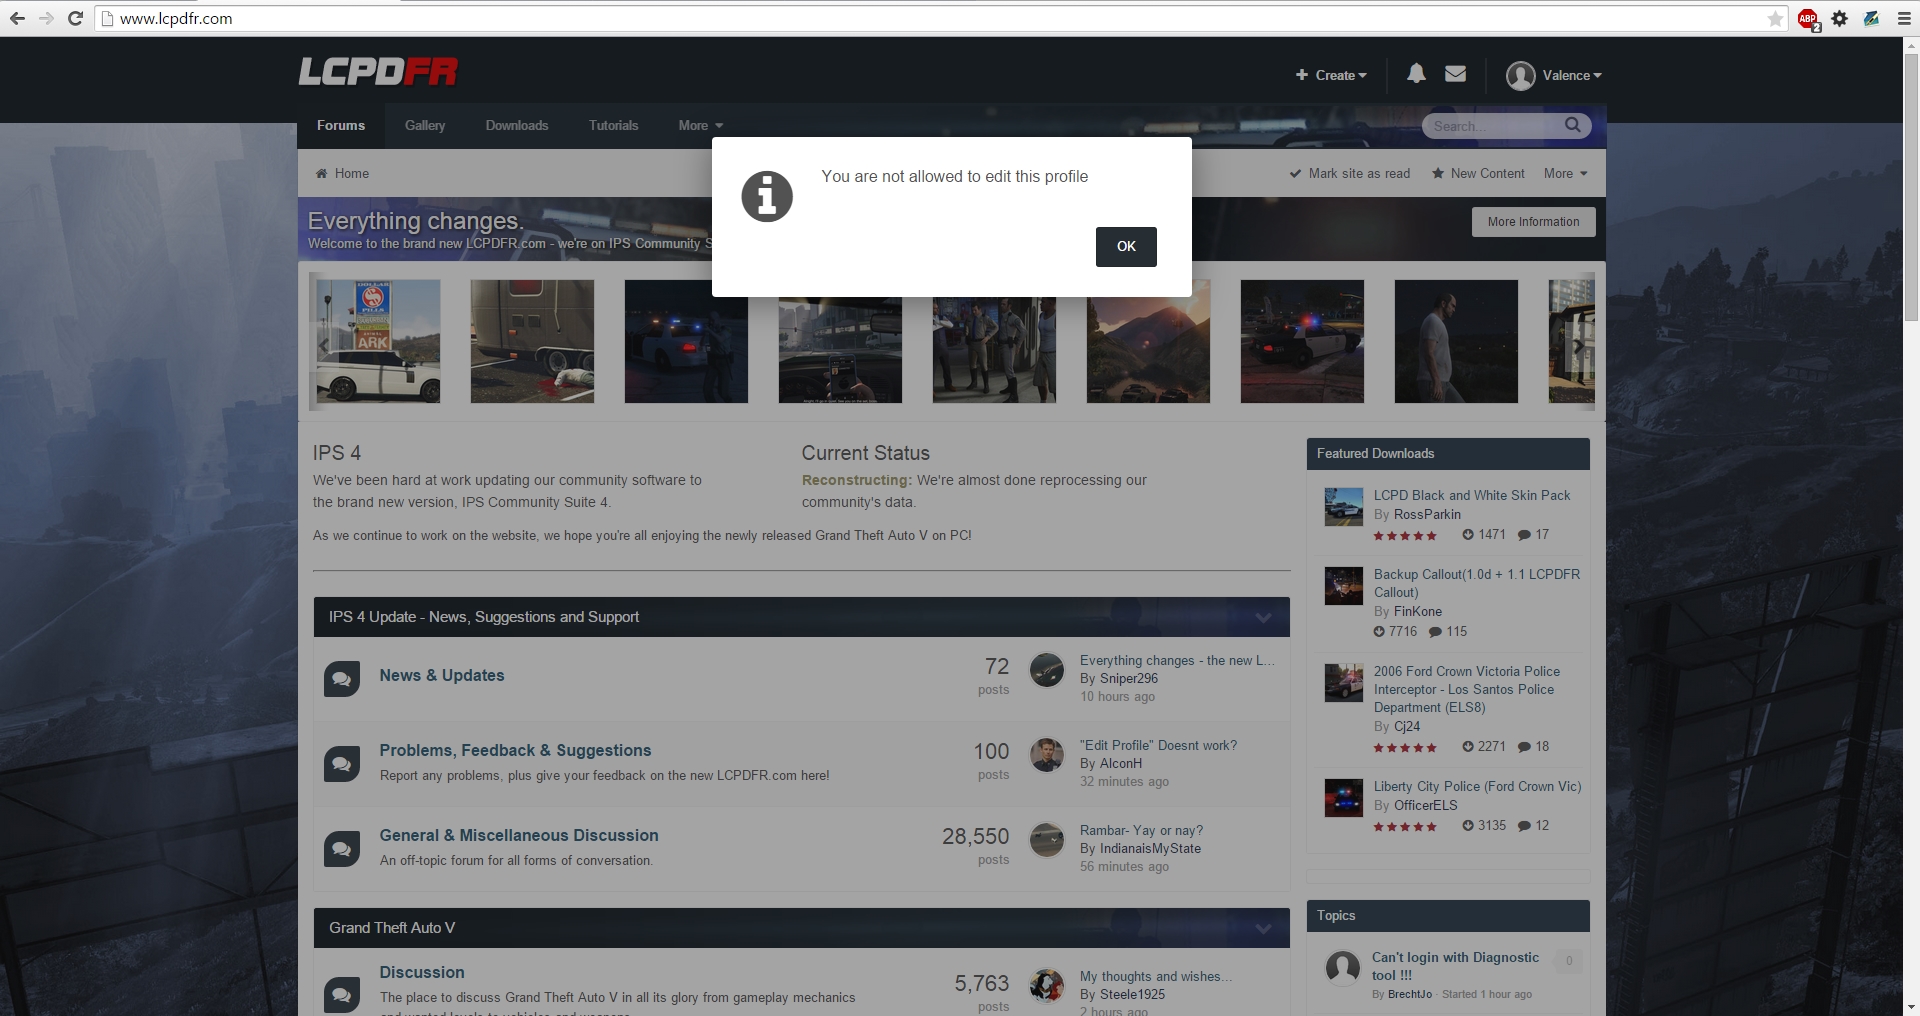Viewport: 1920px width, 1016px height.
Task: Click the info icon in the dialog
Action: click(767, 196)
